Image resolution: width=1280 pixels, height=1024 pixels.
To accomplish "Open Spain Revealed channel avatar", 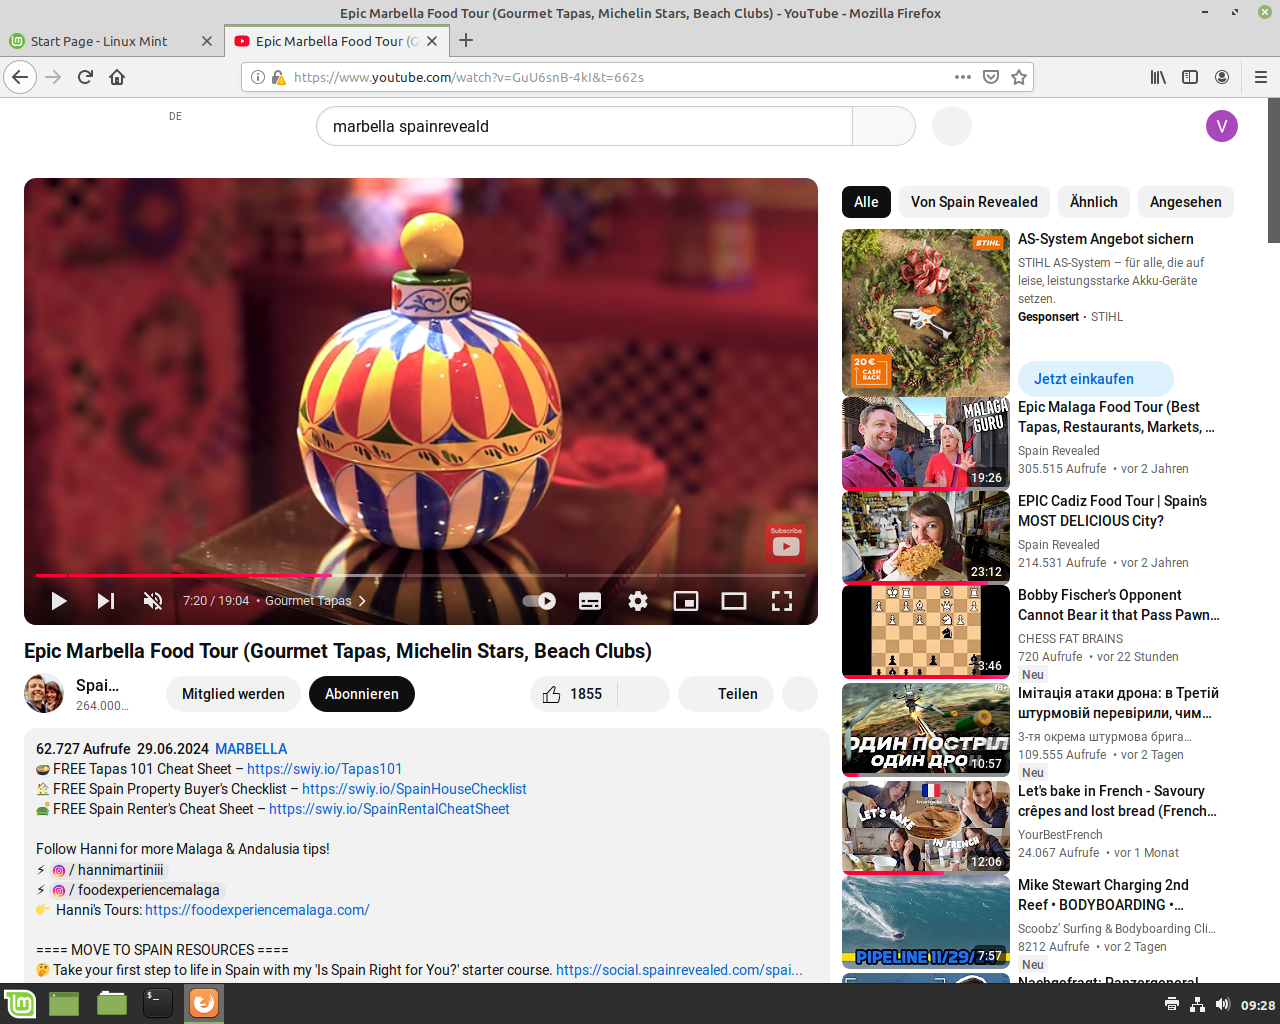I will pos(44,694).
